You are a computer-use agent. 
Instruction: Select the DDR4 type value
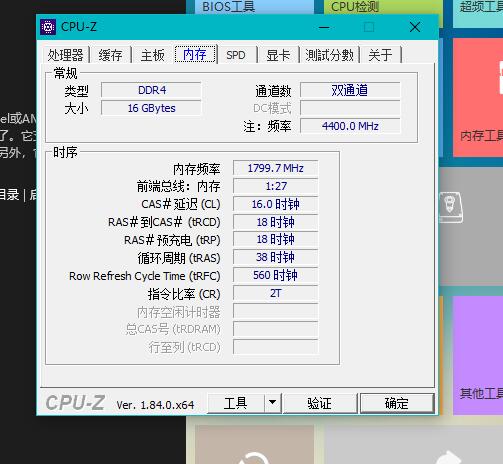(x=151, y=90)
